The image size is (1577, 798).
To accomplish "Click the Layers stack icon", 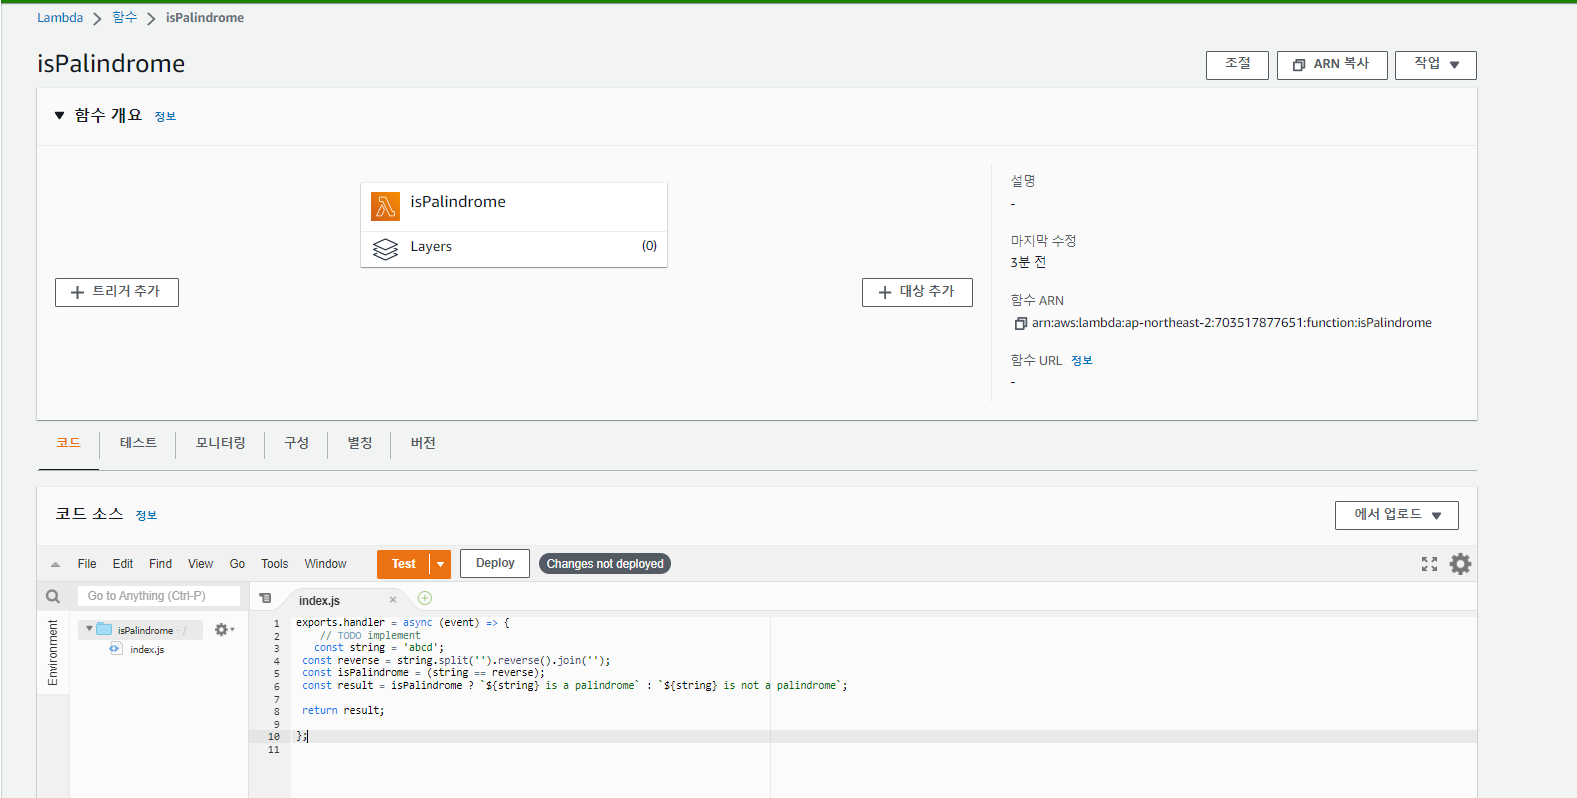I will [x=385, y=248].
